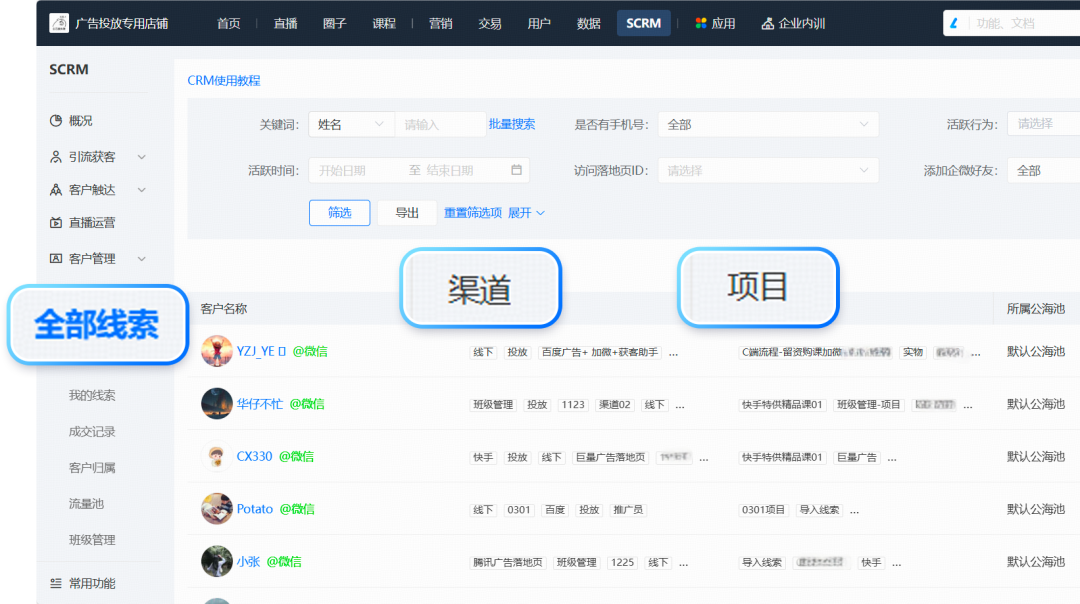
Task: Open the 概况 overview icon in sidebar
Action: click(x=56, y=121)
